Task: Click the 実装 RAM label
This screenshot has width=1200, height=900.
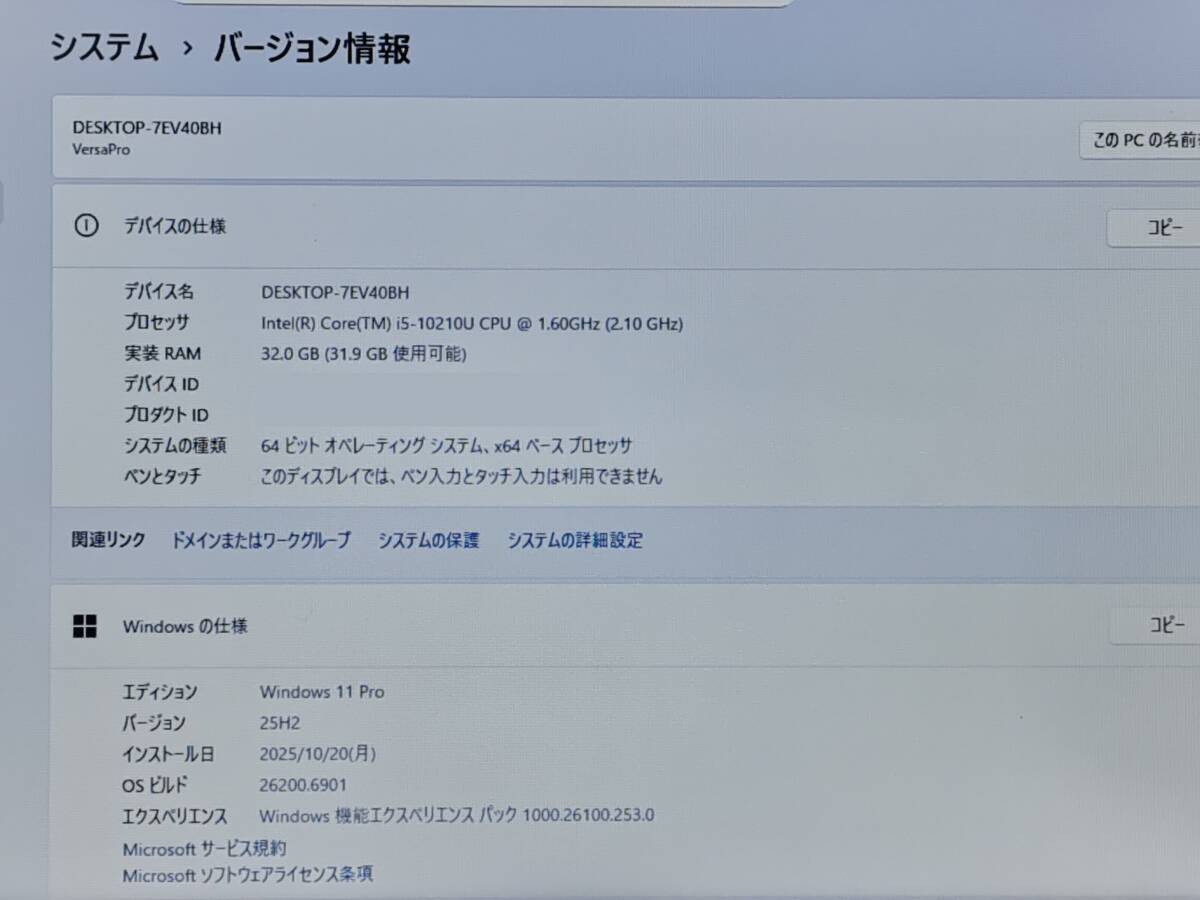Action: click(162, 353)
